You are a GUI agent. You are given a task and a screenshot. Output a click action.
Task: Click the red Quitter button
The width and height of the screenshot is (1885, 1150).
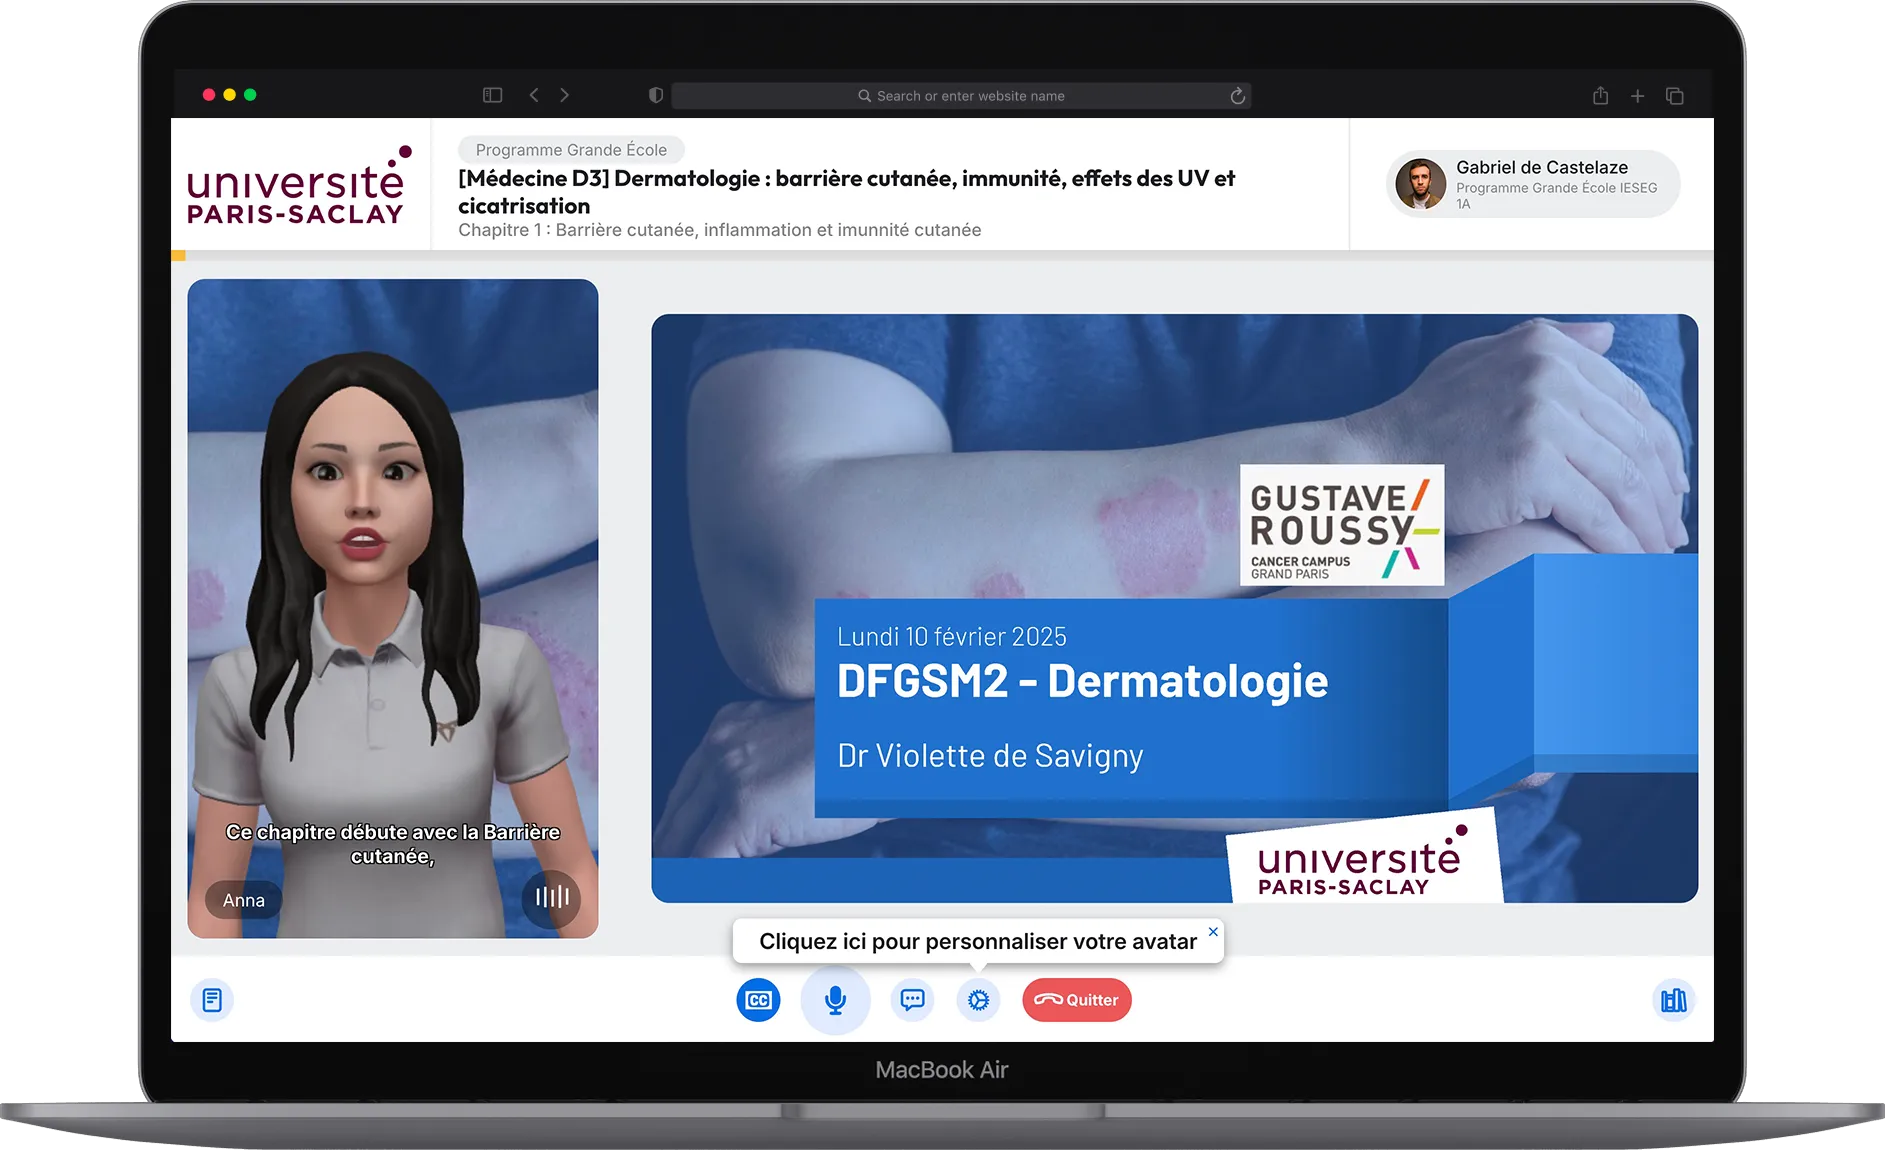click(1077, 1000)
